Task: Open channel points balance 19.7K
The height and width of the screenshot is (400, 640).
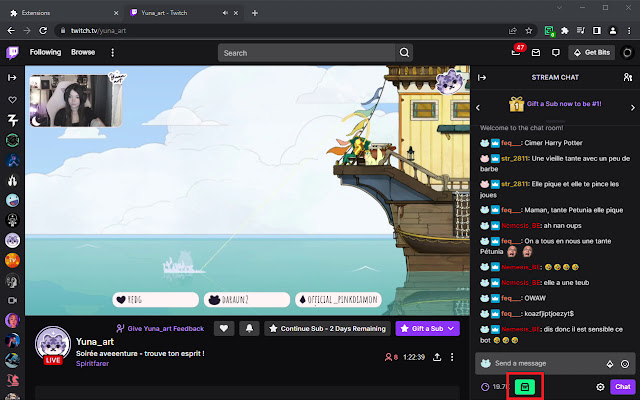Action: (495, 387)
